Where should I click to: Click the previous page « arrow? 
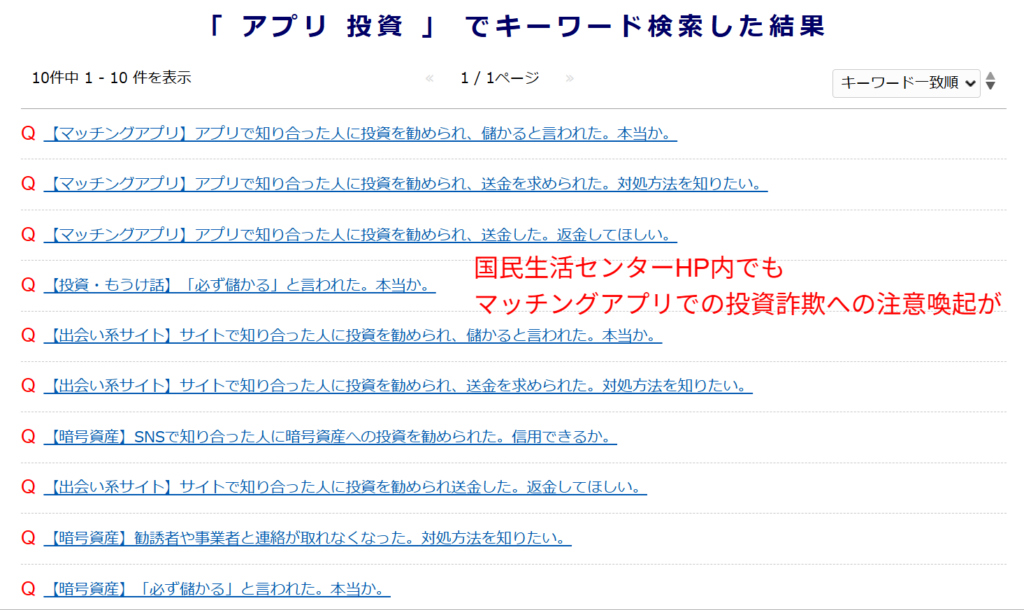[x=430, y=75]
